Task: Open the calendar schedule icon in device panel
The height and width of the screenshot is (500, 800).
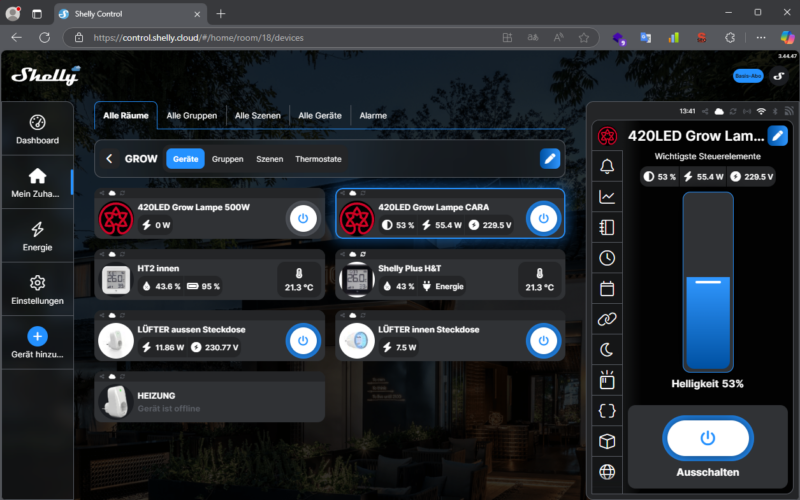Action: pyautogui.click(x=606, y=289)
